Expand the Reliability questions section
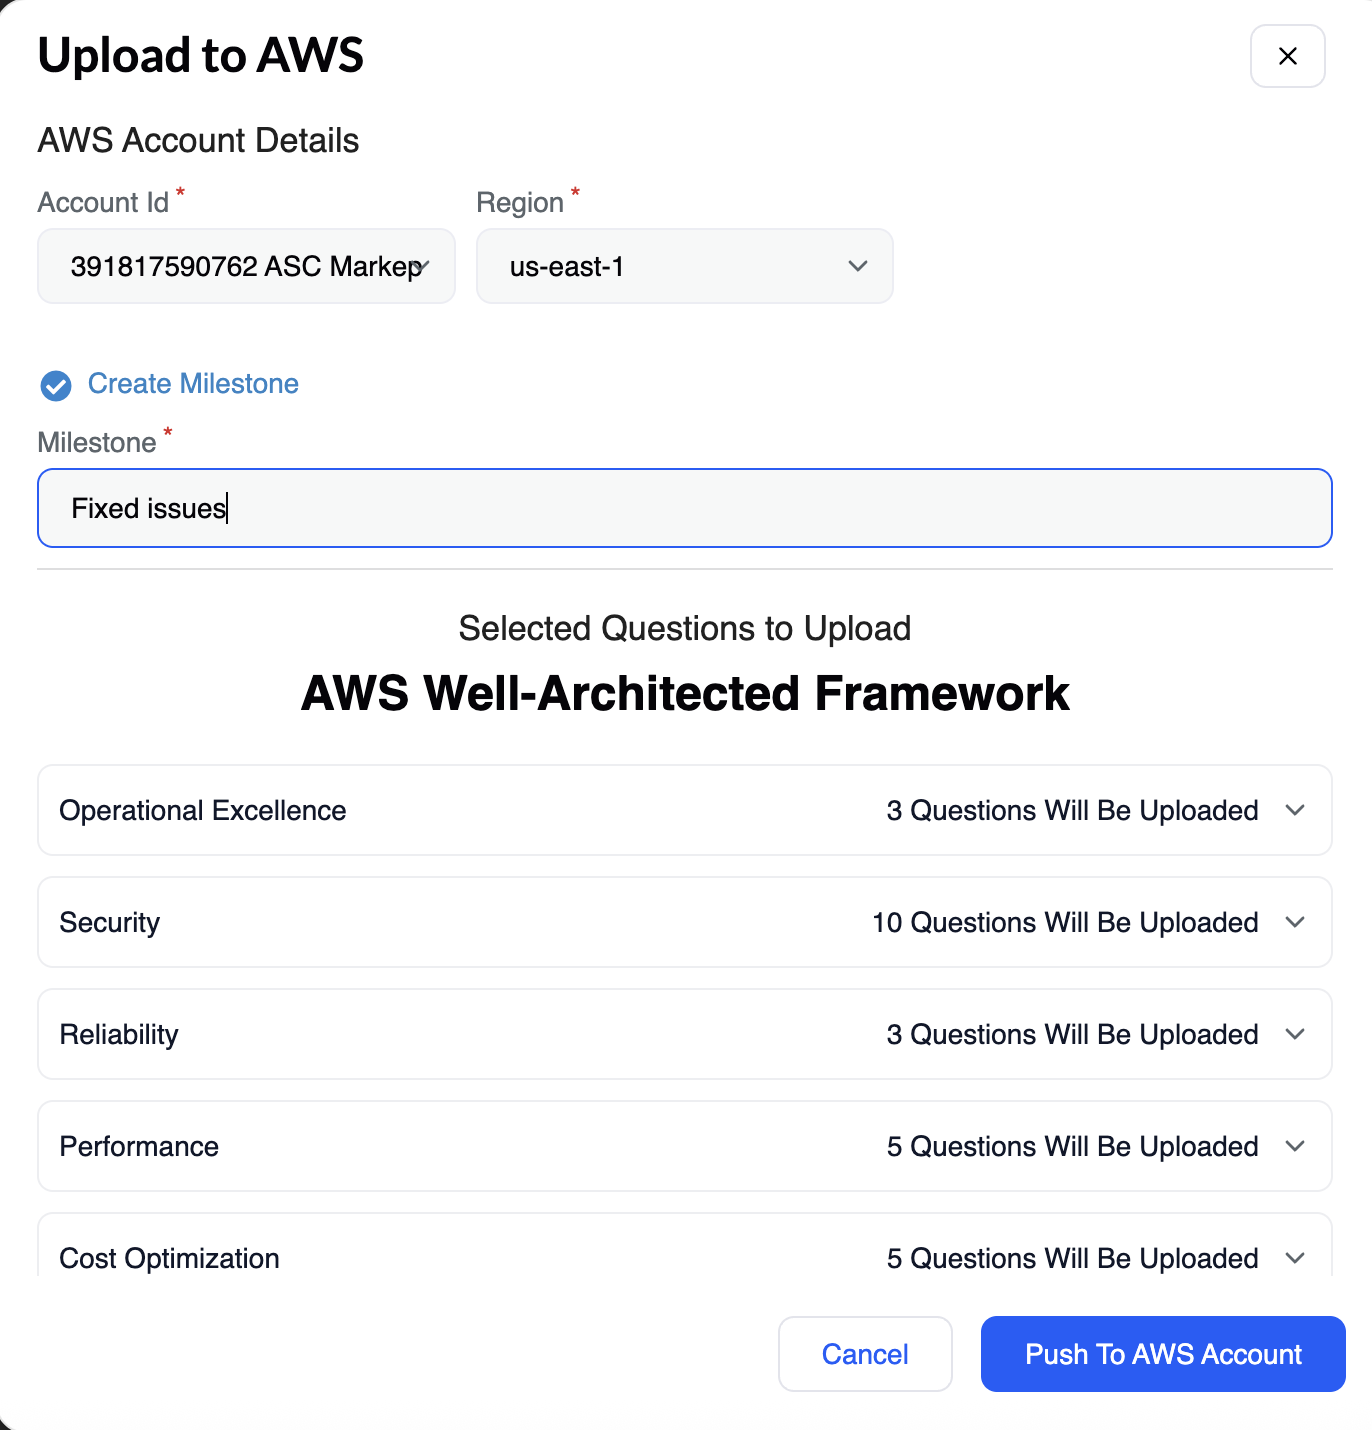1372x1430 pixels. (x=684, y=1034)
